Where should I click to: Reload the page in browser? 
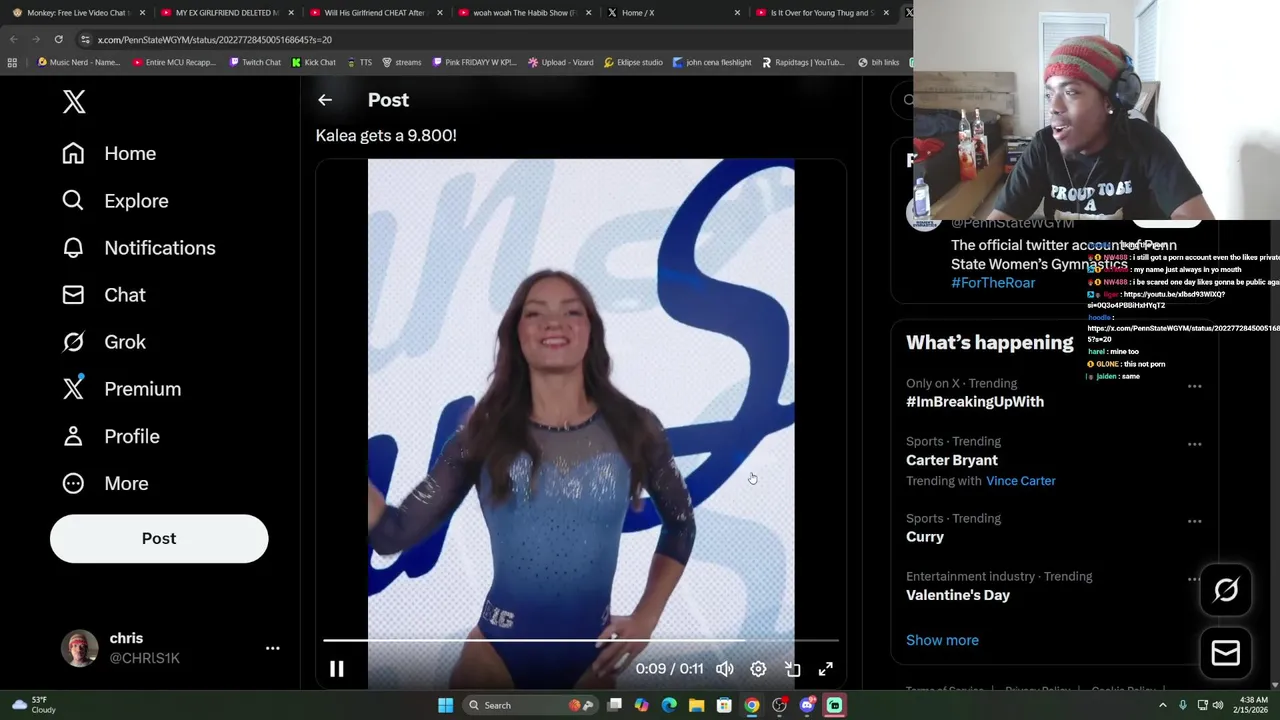(58, 39)
